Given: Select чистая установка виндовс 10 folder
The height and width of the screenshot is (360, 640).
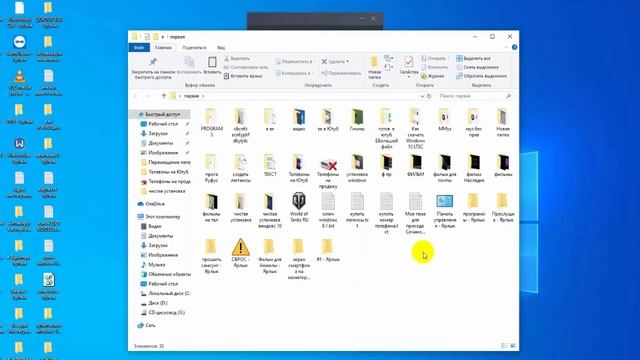Looking at the screenshot, I should click(x=269, y=202).
